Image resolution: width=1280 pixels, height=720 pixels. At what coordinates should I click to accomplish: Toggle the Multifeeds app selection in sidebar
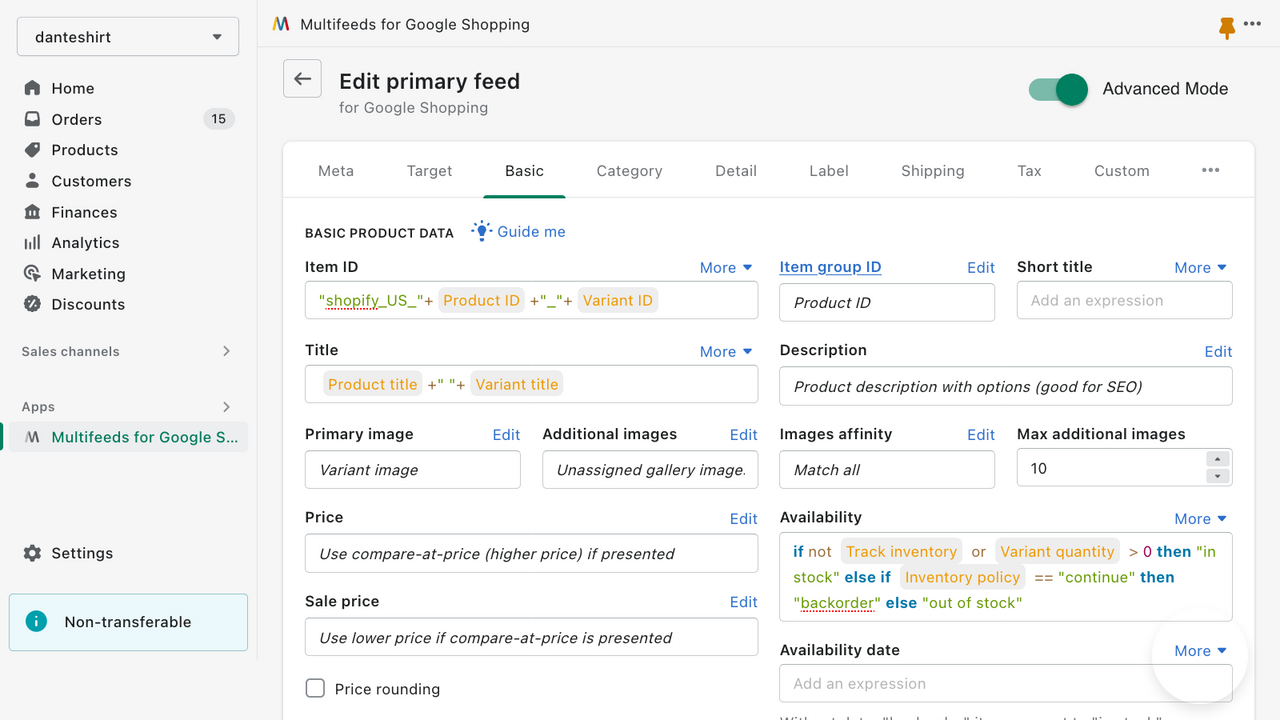[127, 437]
